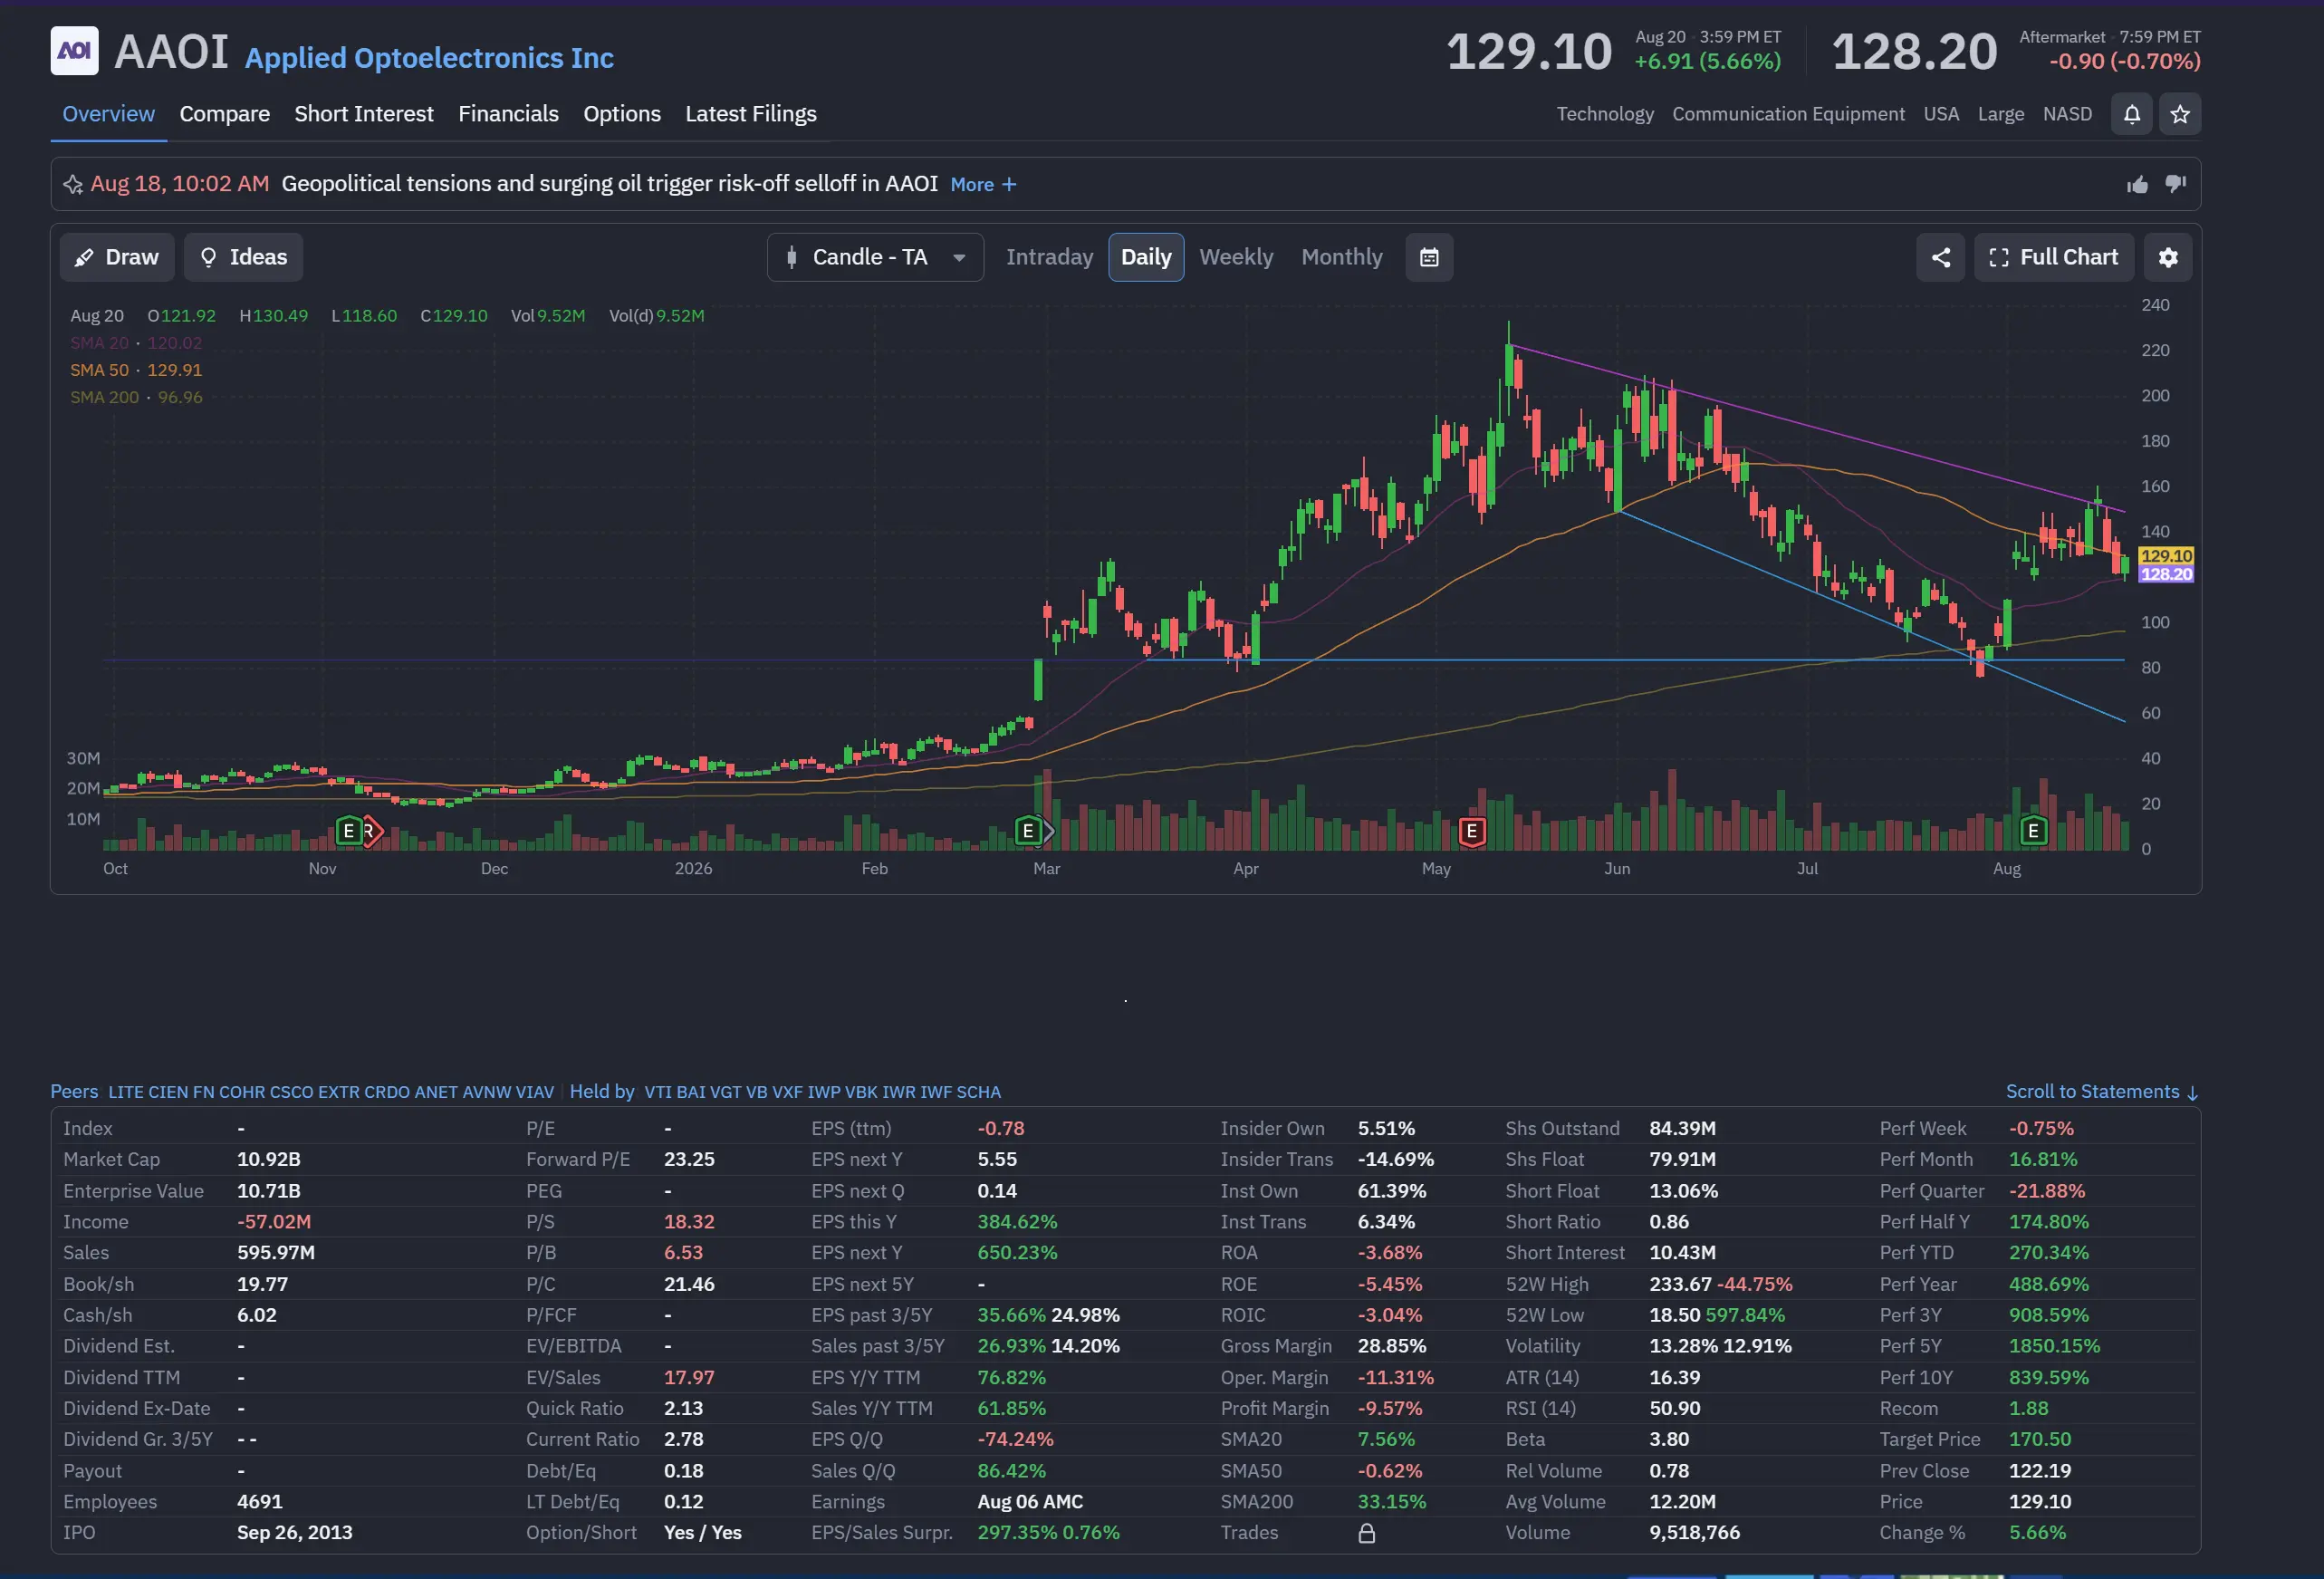Open the Applied Optoelectronics Inc company link
Viewport: 2324px width, 1579px height.
pos(429,58)
